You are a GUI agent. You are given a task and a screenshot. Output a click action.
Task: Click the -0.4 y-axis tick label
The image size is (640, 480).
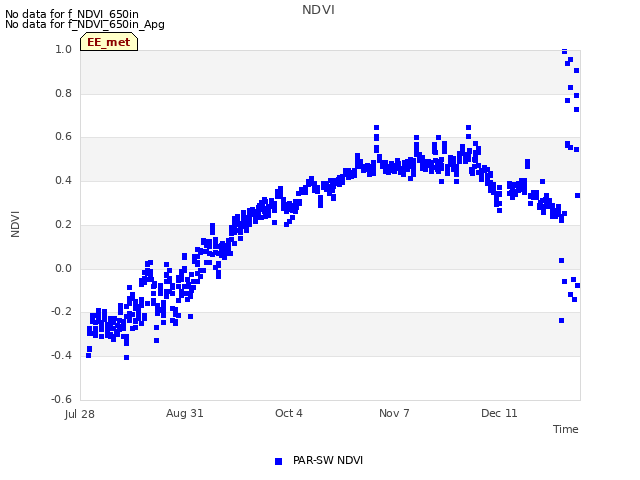click(61, 356)
